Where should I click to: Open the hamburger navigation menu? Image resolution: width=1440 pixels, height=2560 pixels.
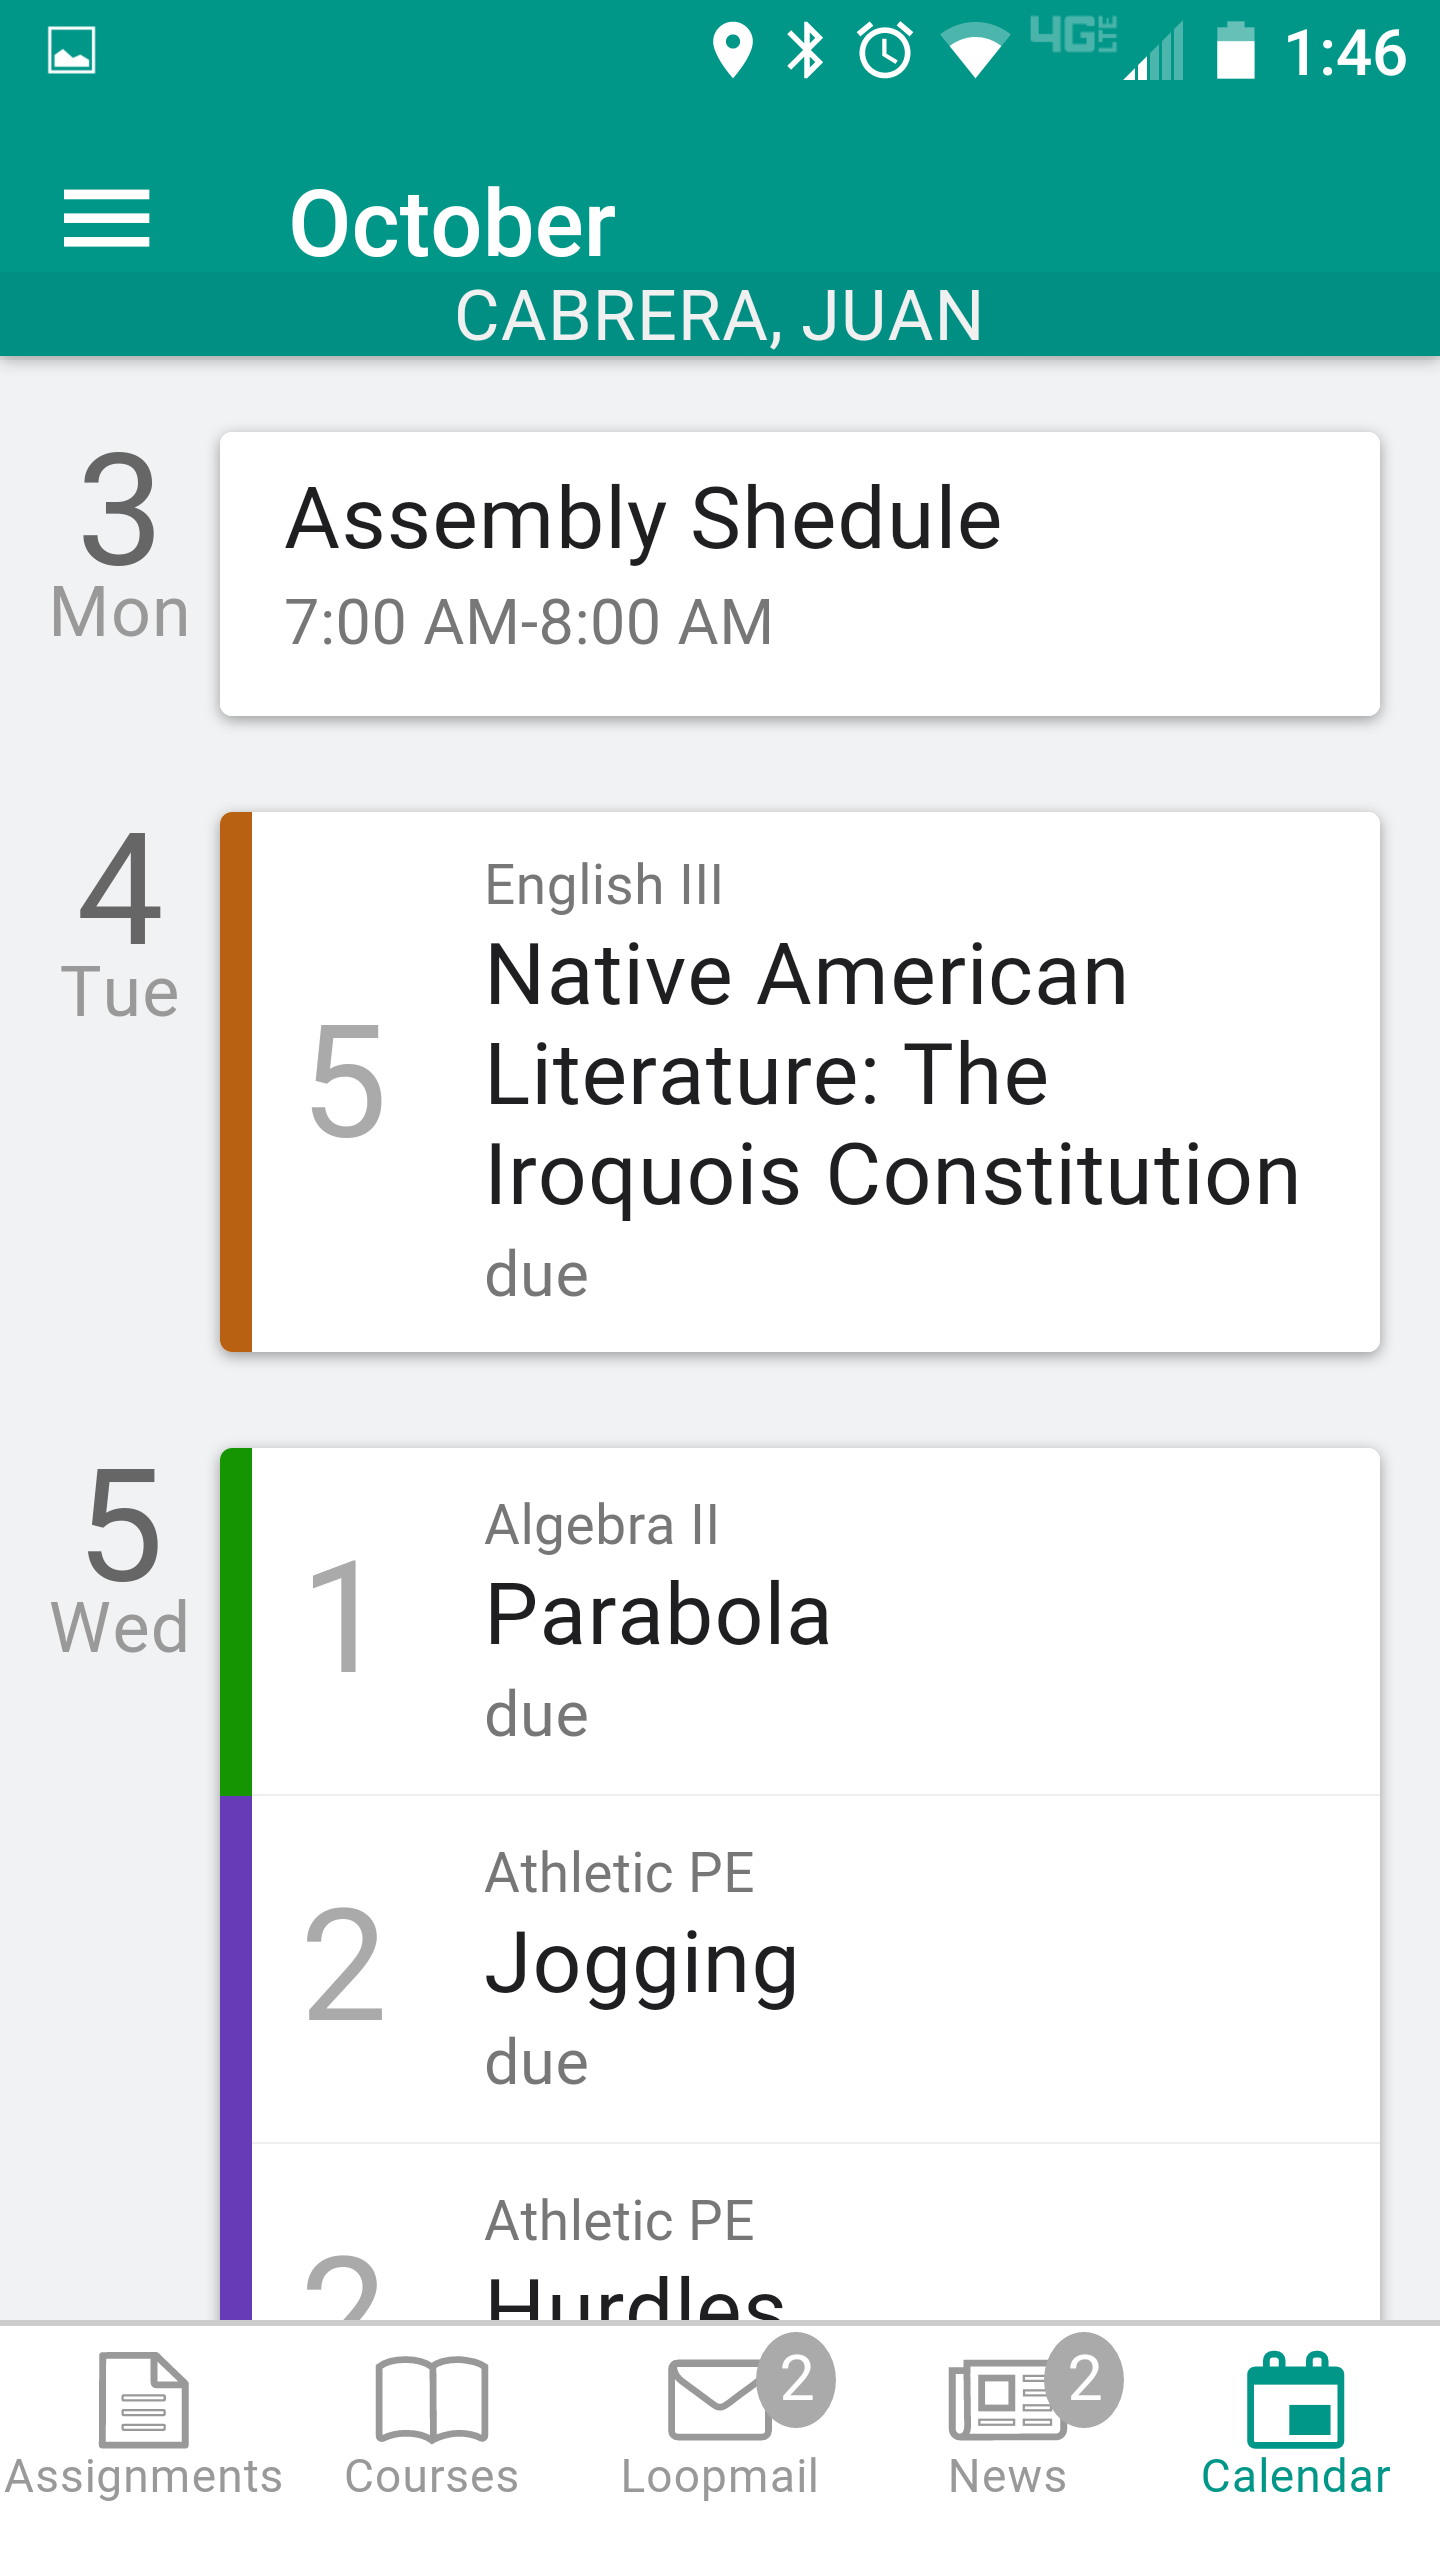[x=106, y=218]
